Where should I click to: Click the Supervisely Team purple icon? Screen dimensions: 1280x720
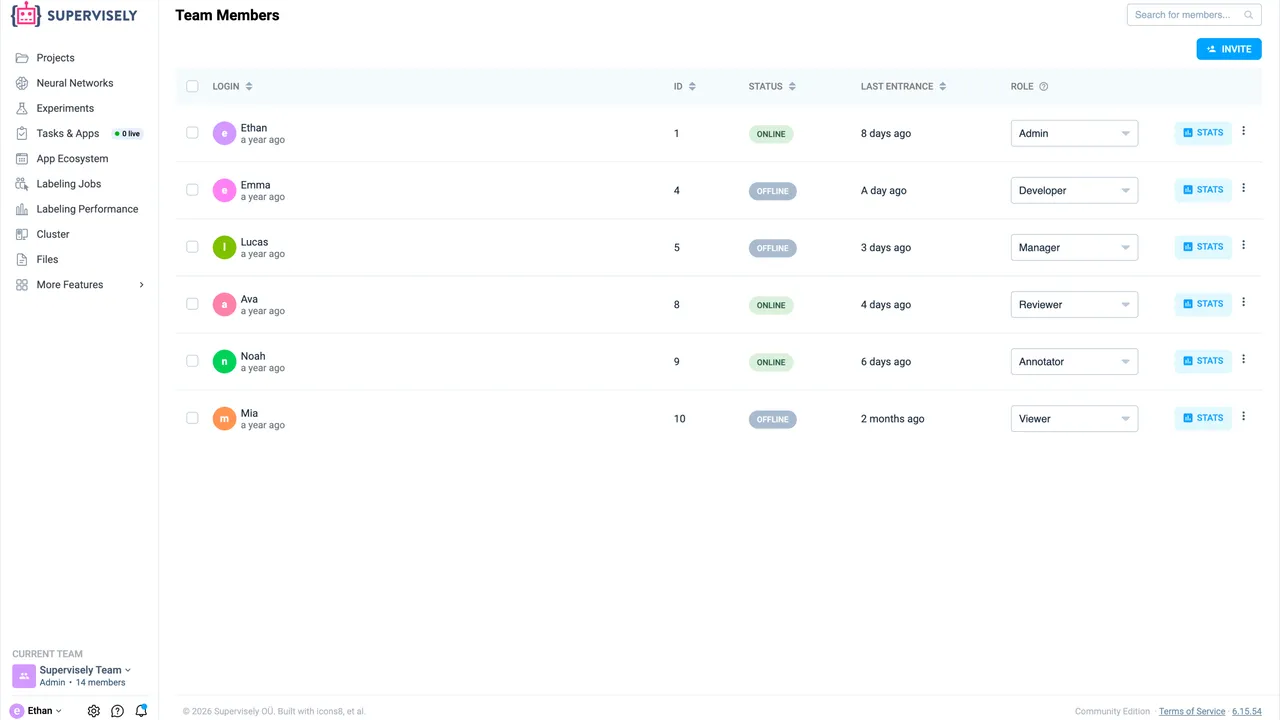(x=24, y=676)
